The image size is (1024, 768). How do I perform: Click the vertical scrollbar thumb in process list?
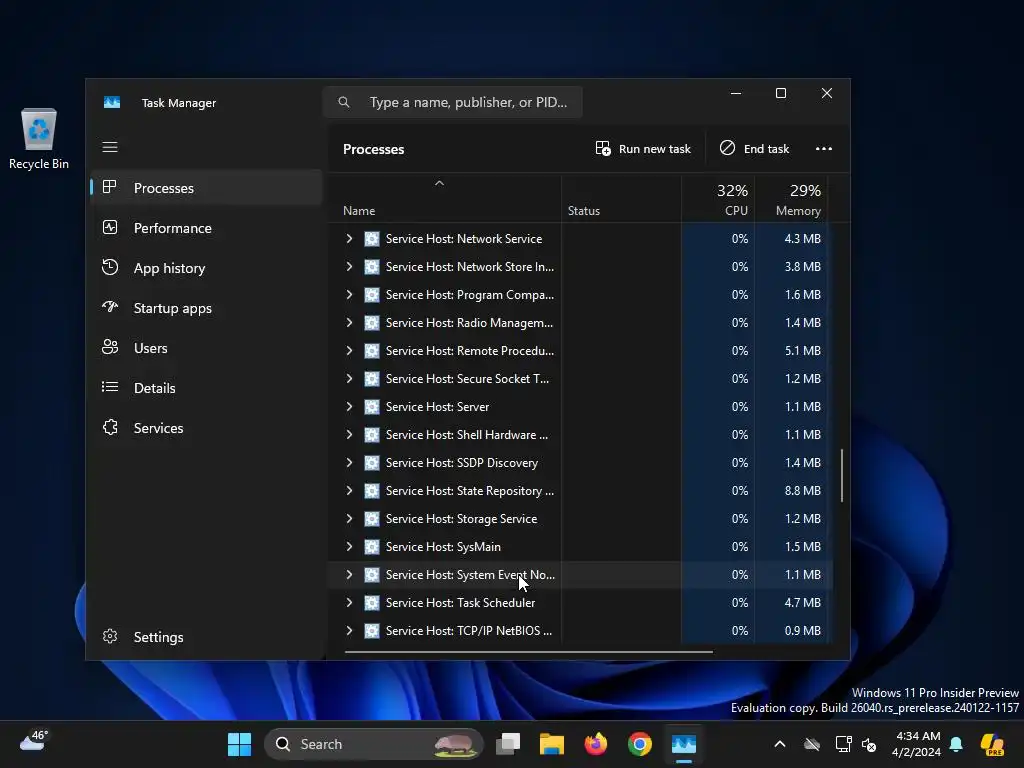click(842, 475)
